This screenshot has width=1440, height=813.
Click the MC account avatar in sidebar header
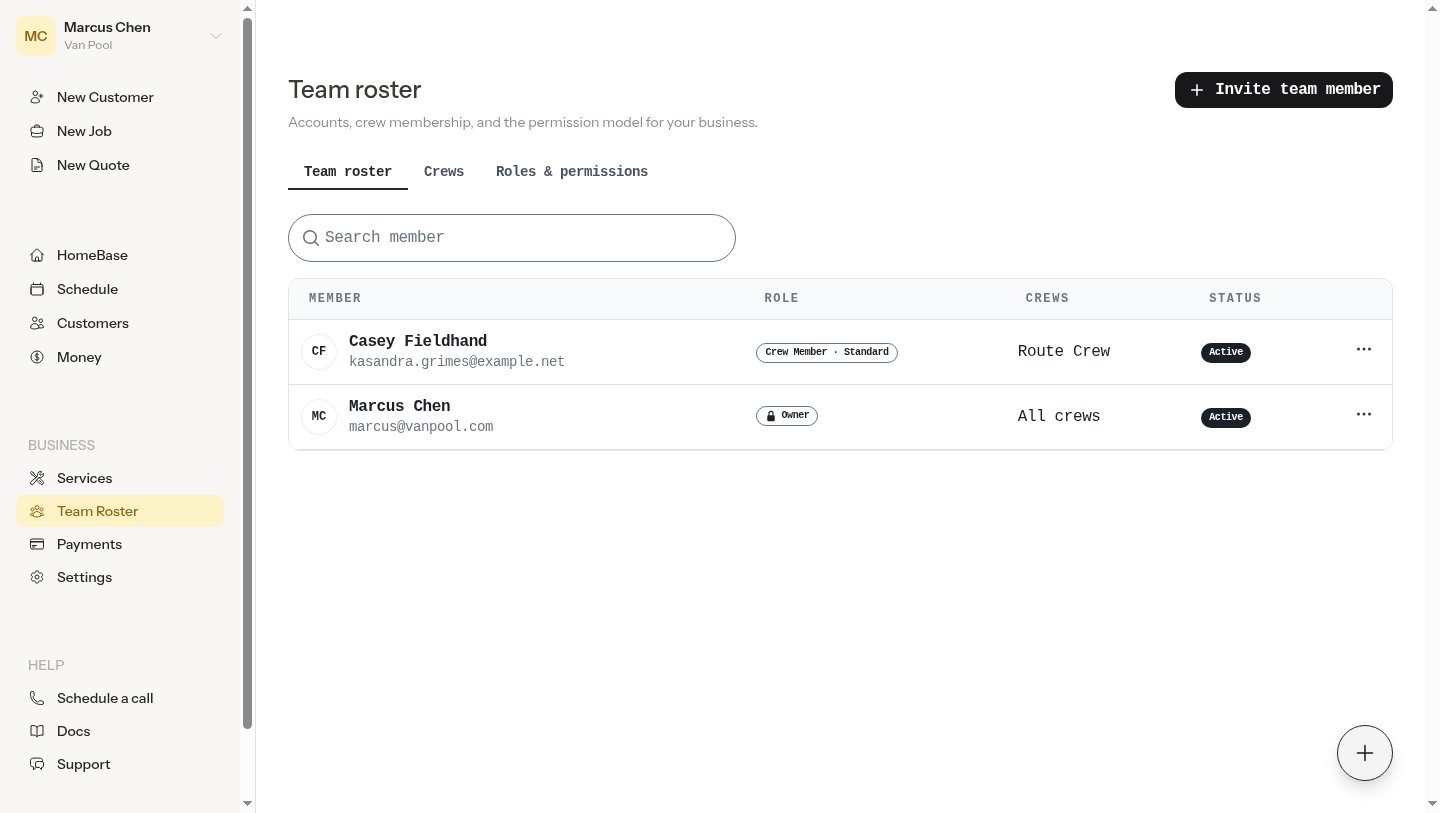36,36
